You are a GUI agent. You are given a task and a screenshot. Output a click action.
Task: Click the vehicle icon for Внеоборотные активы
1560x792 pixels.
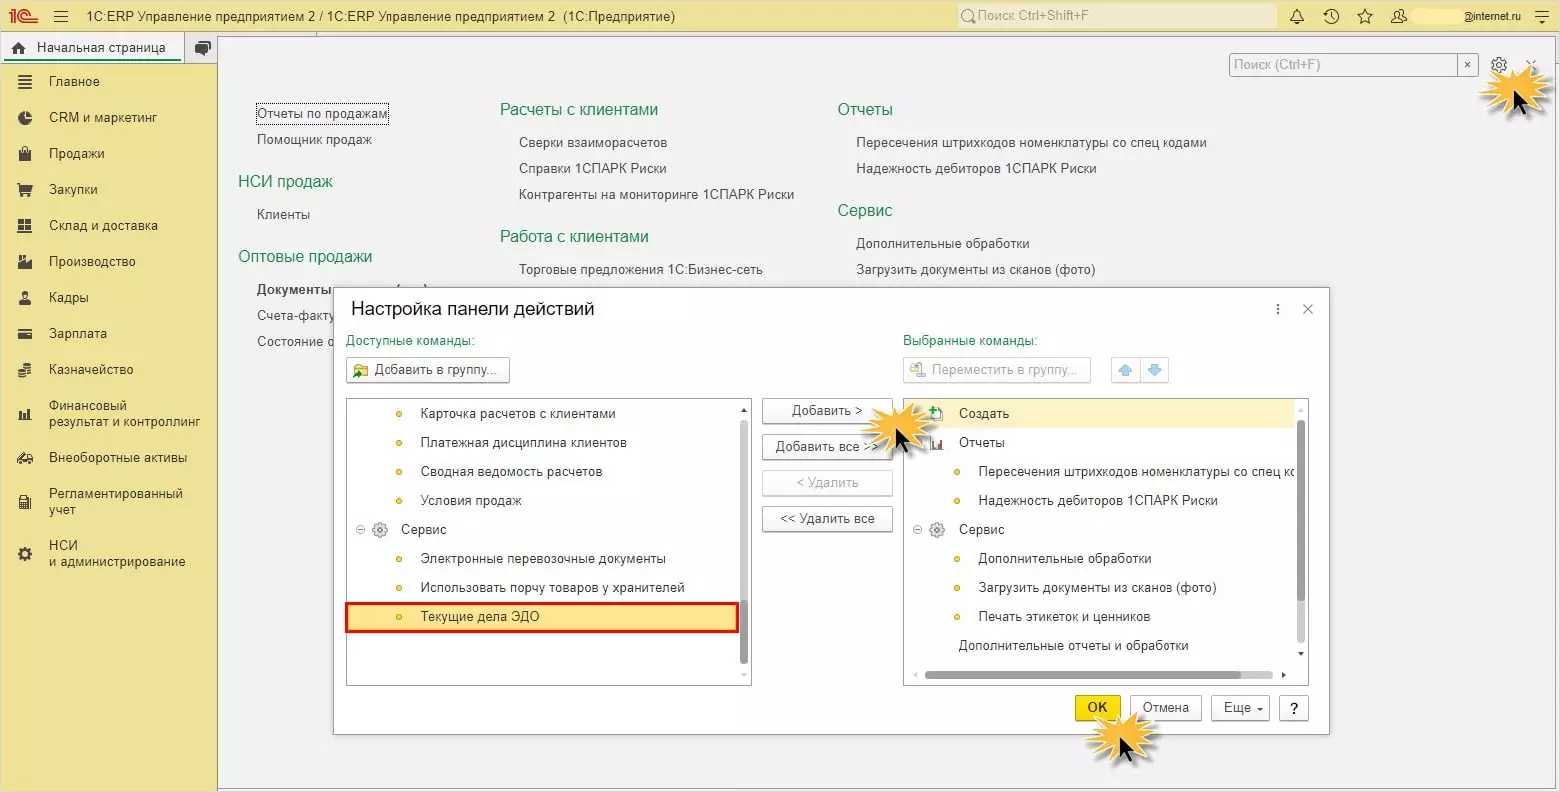click(25, 458)
